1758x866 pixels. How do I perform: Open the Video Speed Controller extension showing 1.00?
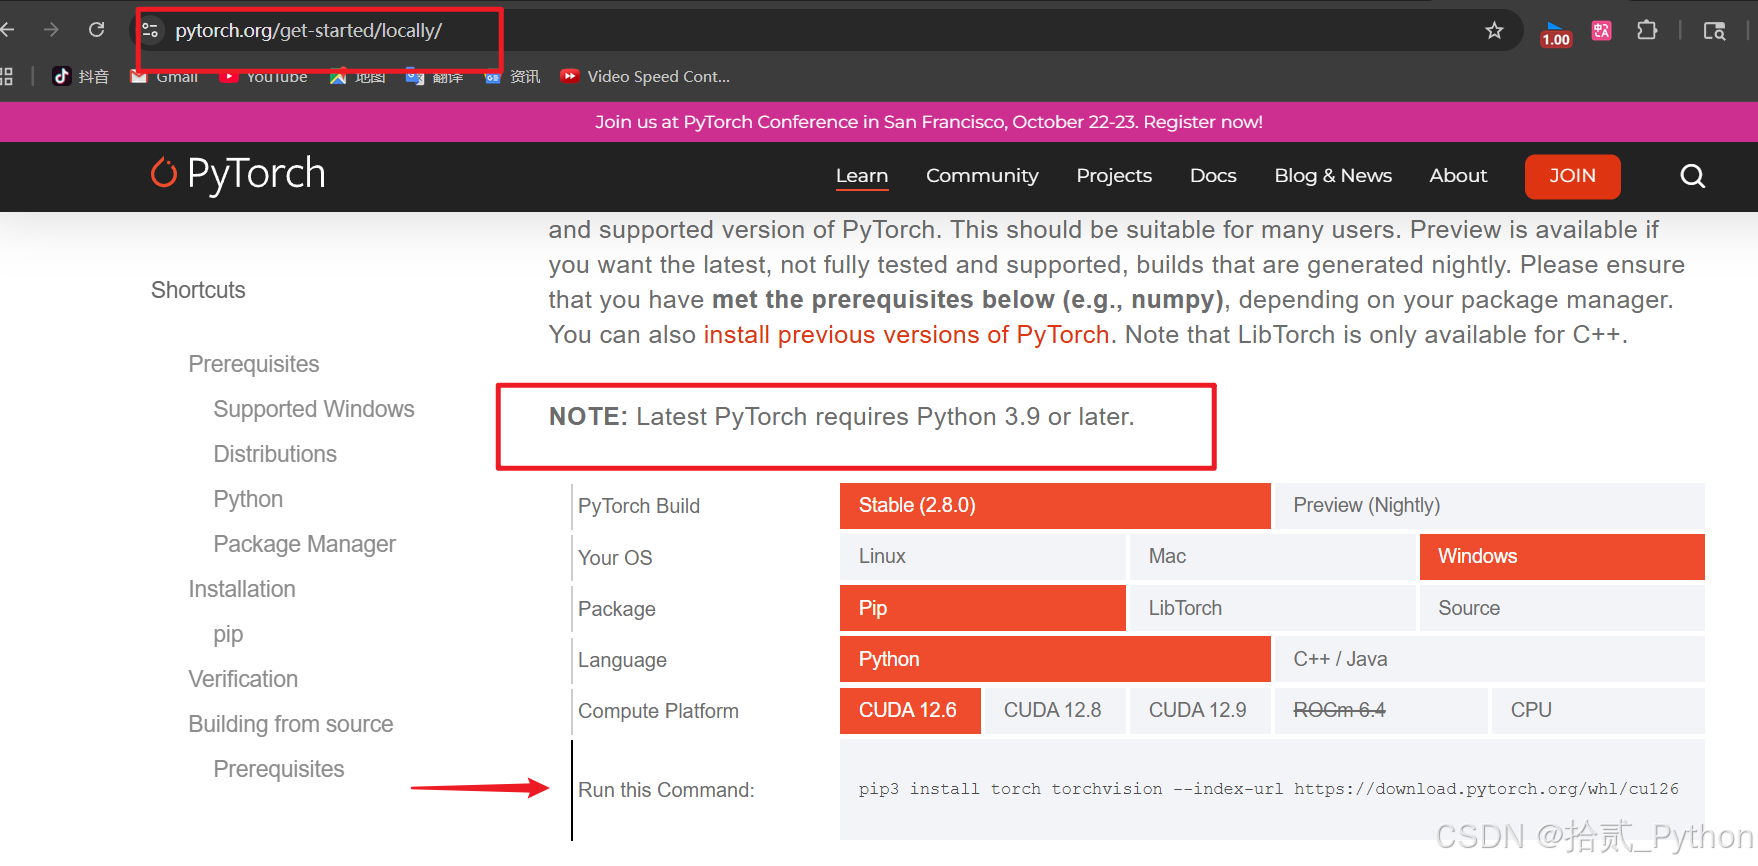point(1556,33)
